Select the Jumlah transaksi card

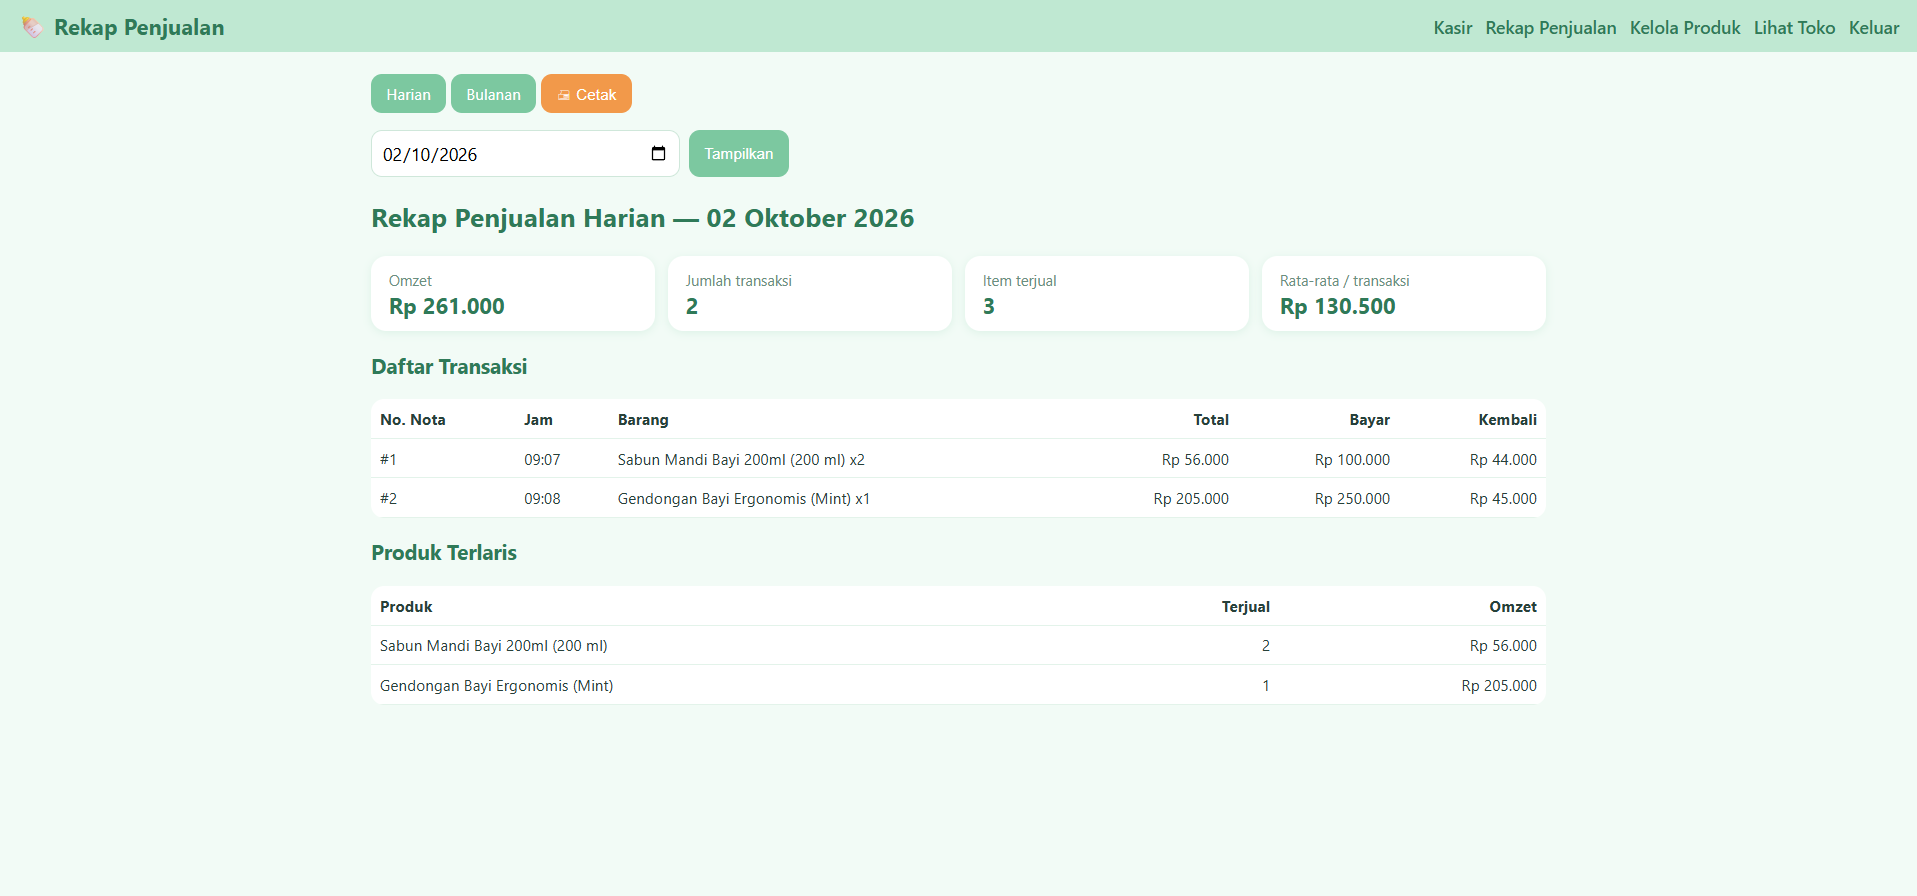[810, 293]
